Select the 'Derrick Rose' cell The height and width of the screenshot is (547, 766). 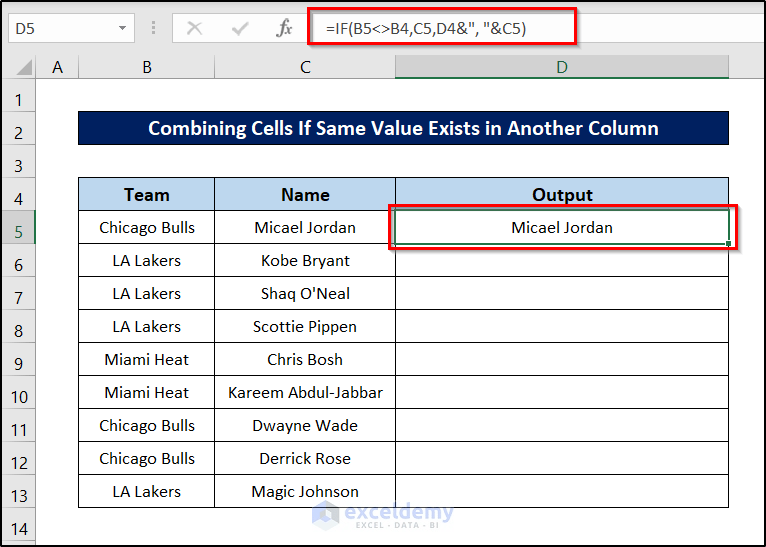click(305, 458)
